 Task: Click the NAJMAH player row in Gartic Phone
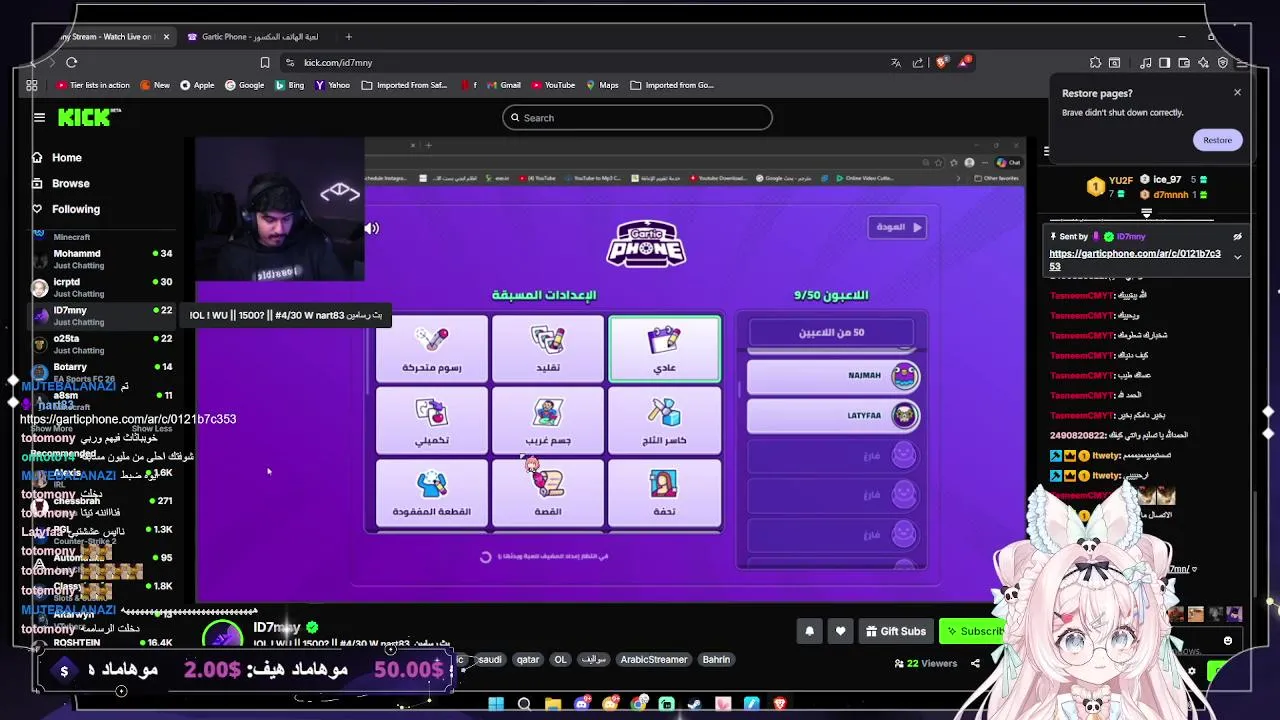pos(833,376)
